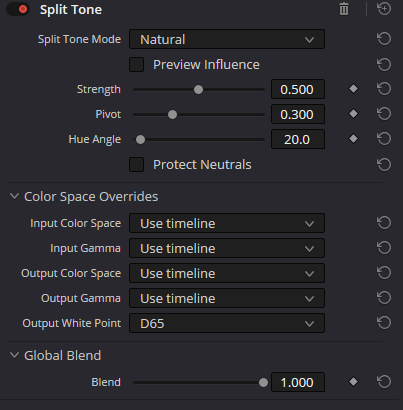Reset the Split Tone Mode setting
Image resolution: width=403 pixels, height=410 pixels.
(x=384, y=39)
